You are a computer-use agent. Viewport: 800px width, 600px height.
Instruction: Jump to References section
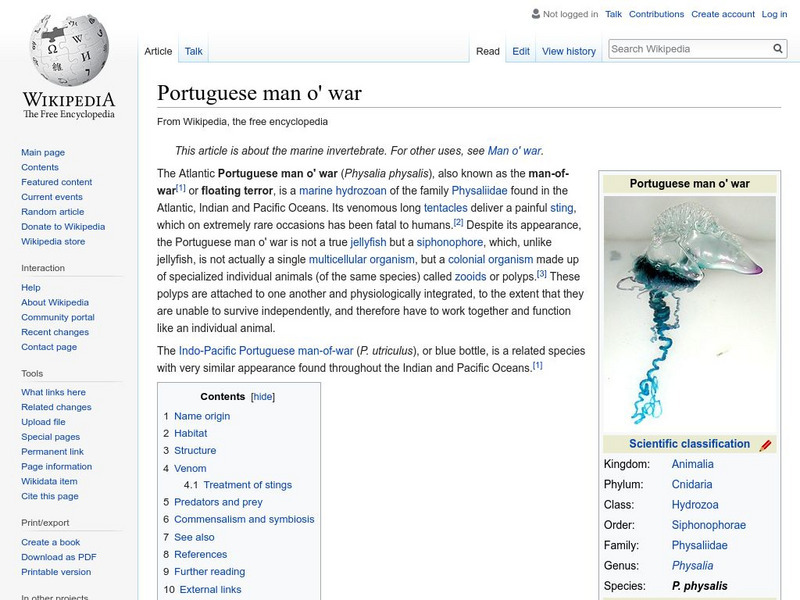[200, 554]
